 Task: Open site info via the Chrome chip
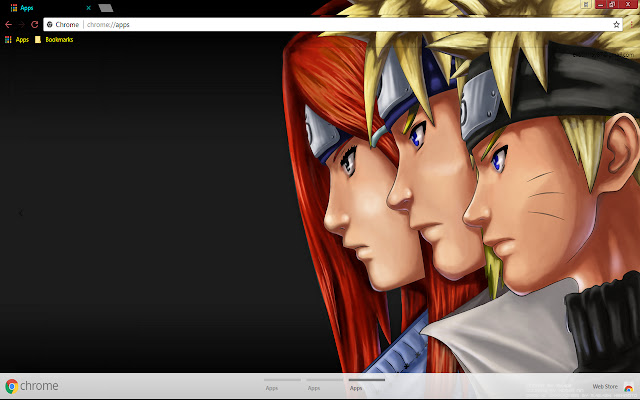coord(63,24)
